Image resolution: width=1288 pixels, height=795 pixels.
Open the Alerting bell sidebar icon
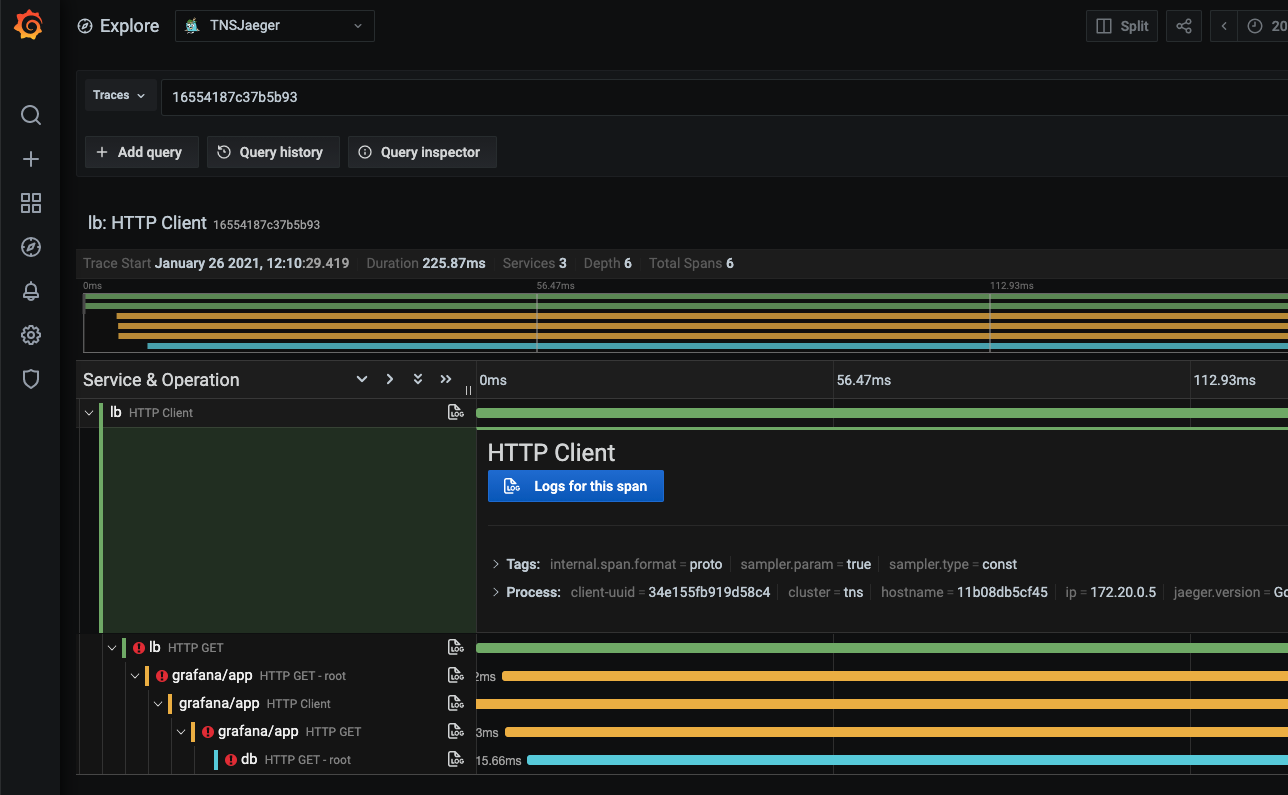pyautogui.click(x=31, y=291)
